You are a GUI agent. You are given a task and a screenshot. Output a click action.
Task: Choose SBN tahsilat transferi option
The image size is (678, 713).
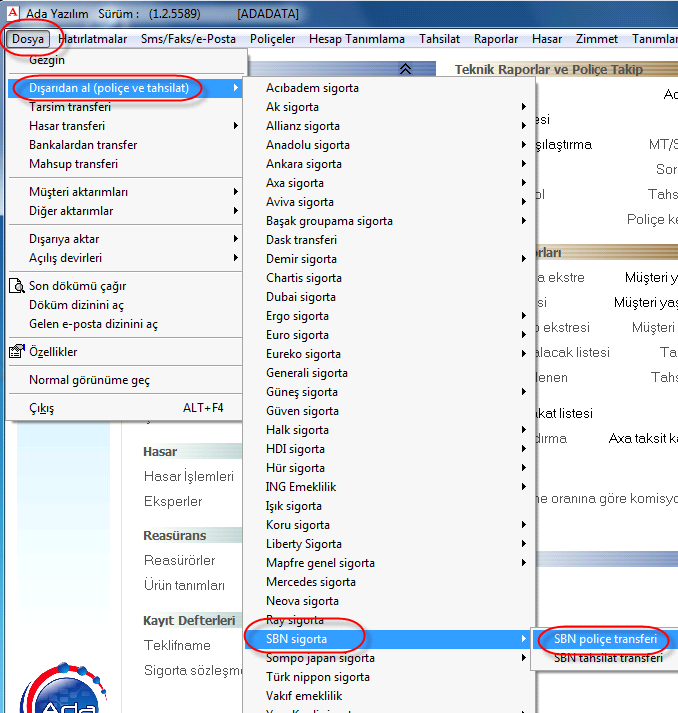click(607, 658)
